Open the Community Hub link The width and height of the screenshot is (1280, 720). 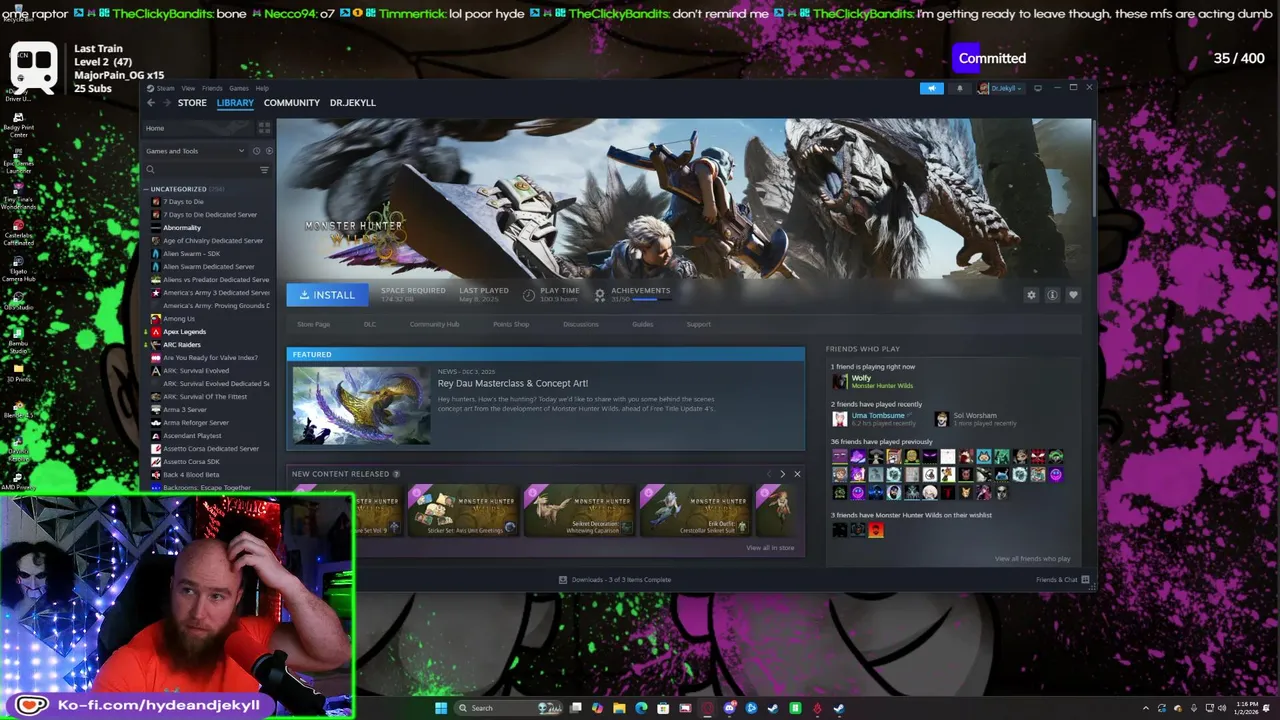(x=434, y=324)
